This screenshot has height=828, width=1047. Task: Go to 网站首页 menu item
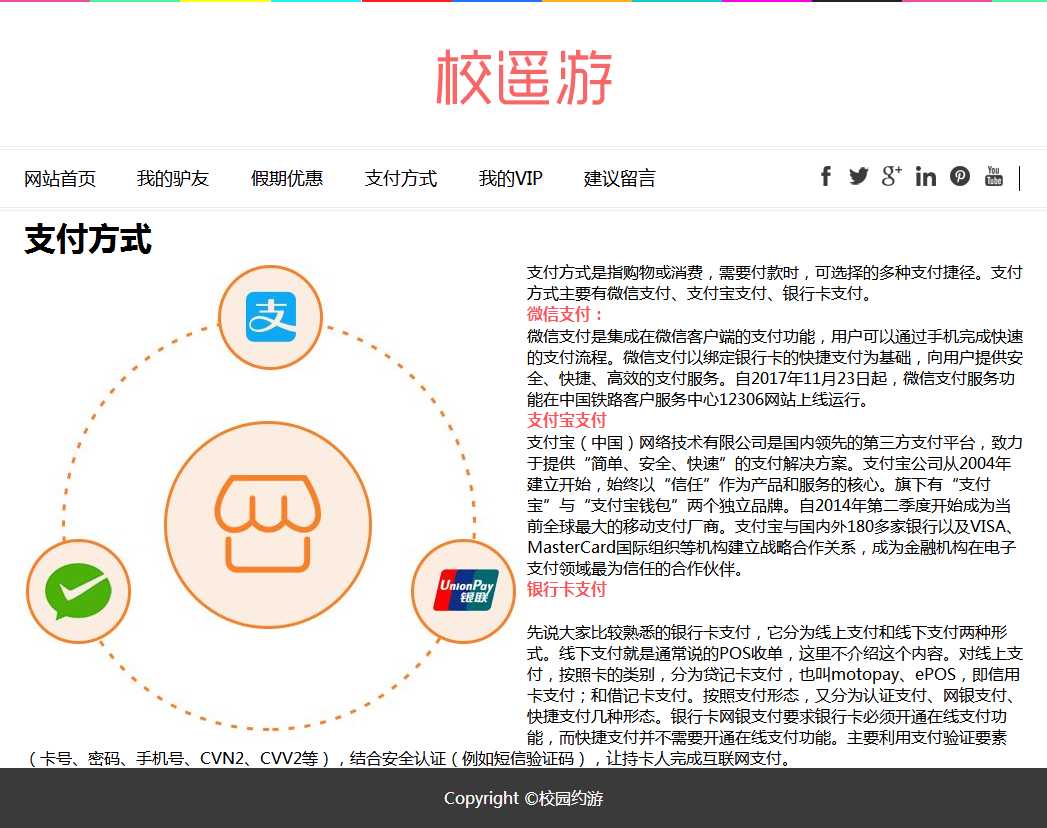point(60,179)
